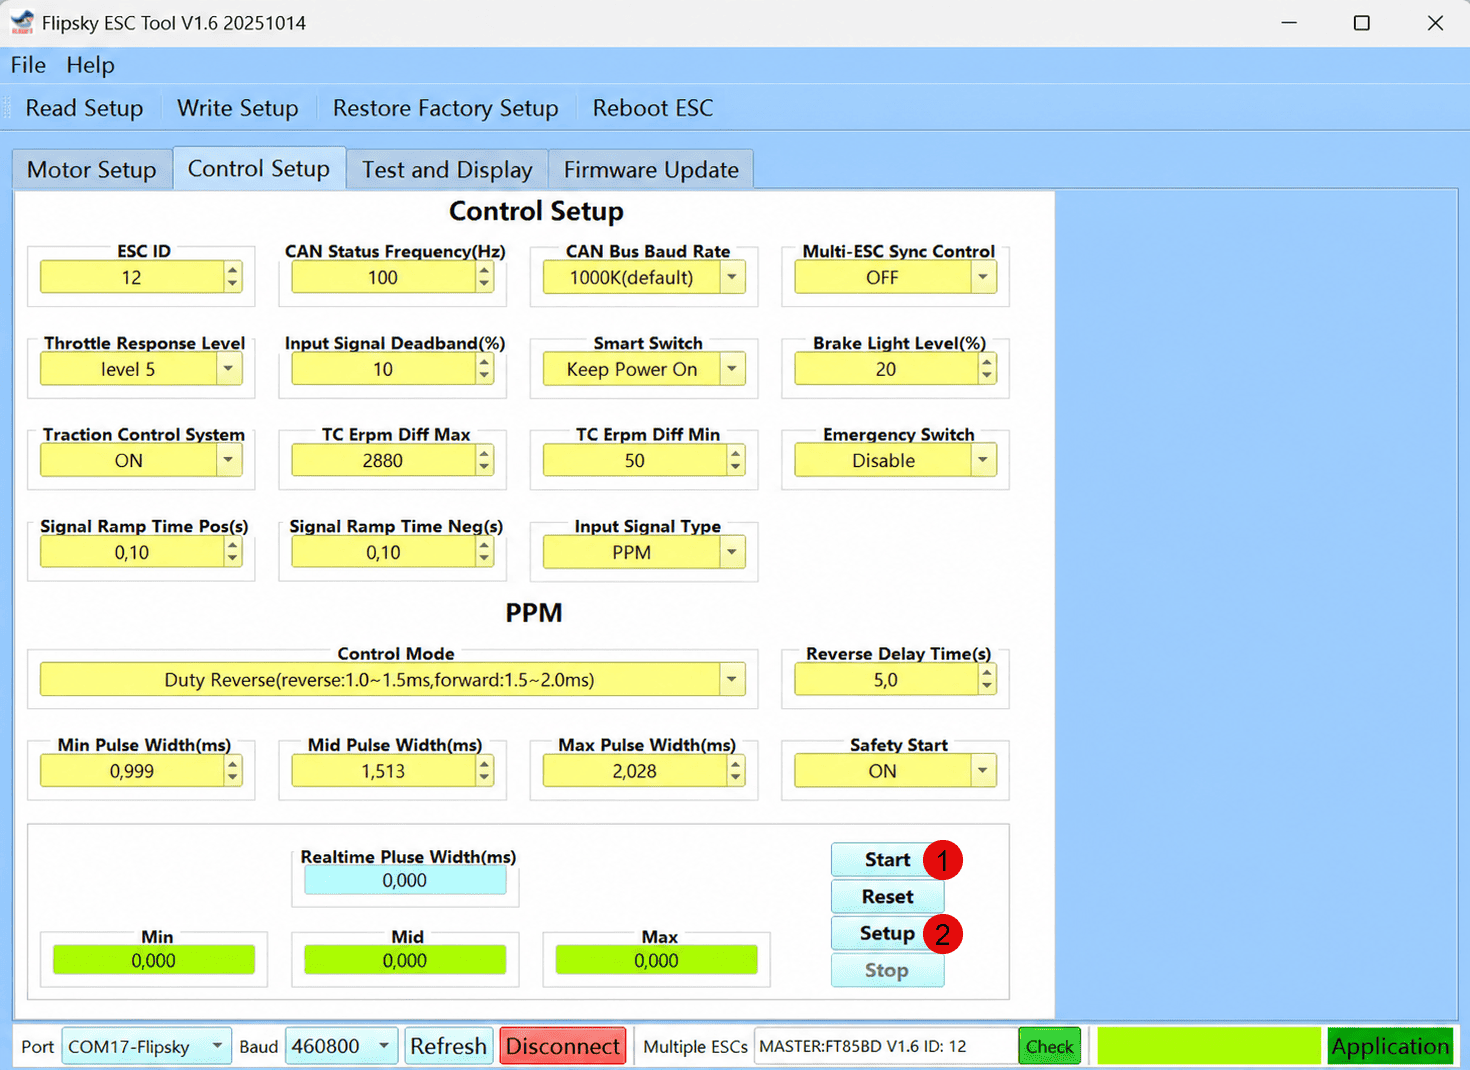Adjust the Mid Pulse Width spinner
Image resolution: width=1470 pixels, height=1070 pixels.
click(x=485, y=771)
